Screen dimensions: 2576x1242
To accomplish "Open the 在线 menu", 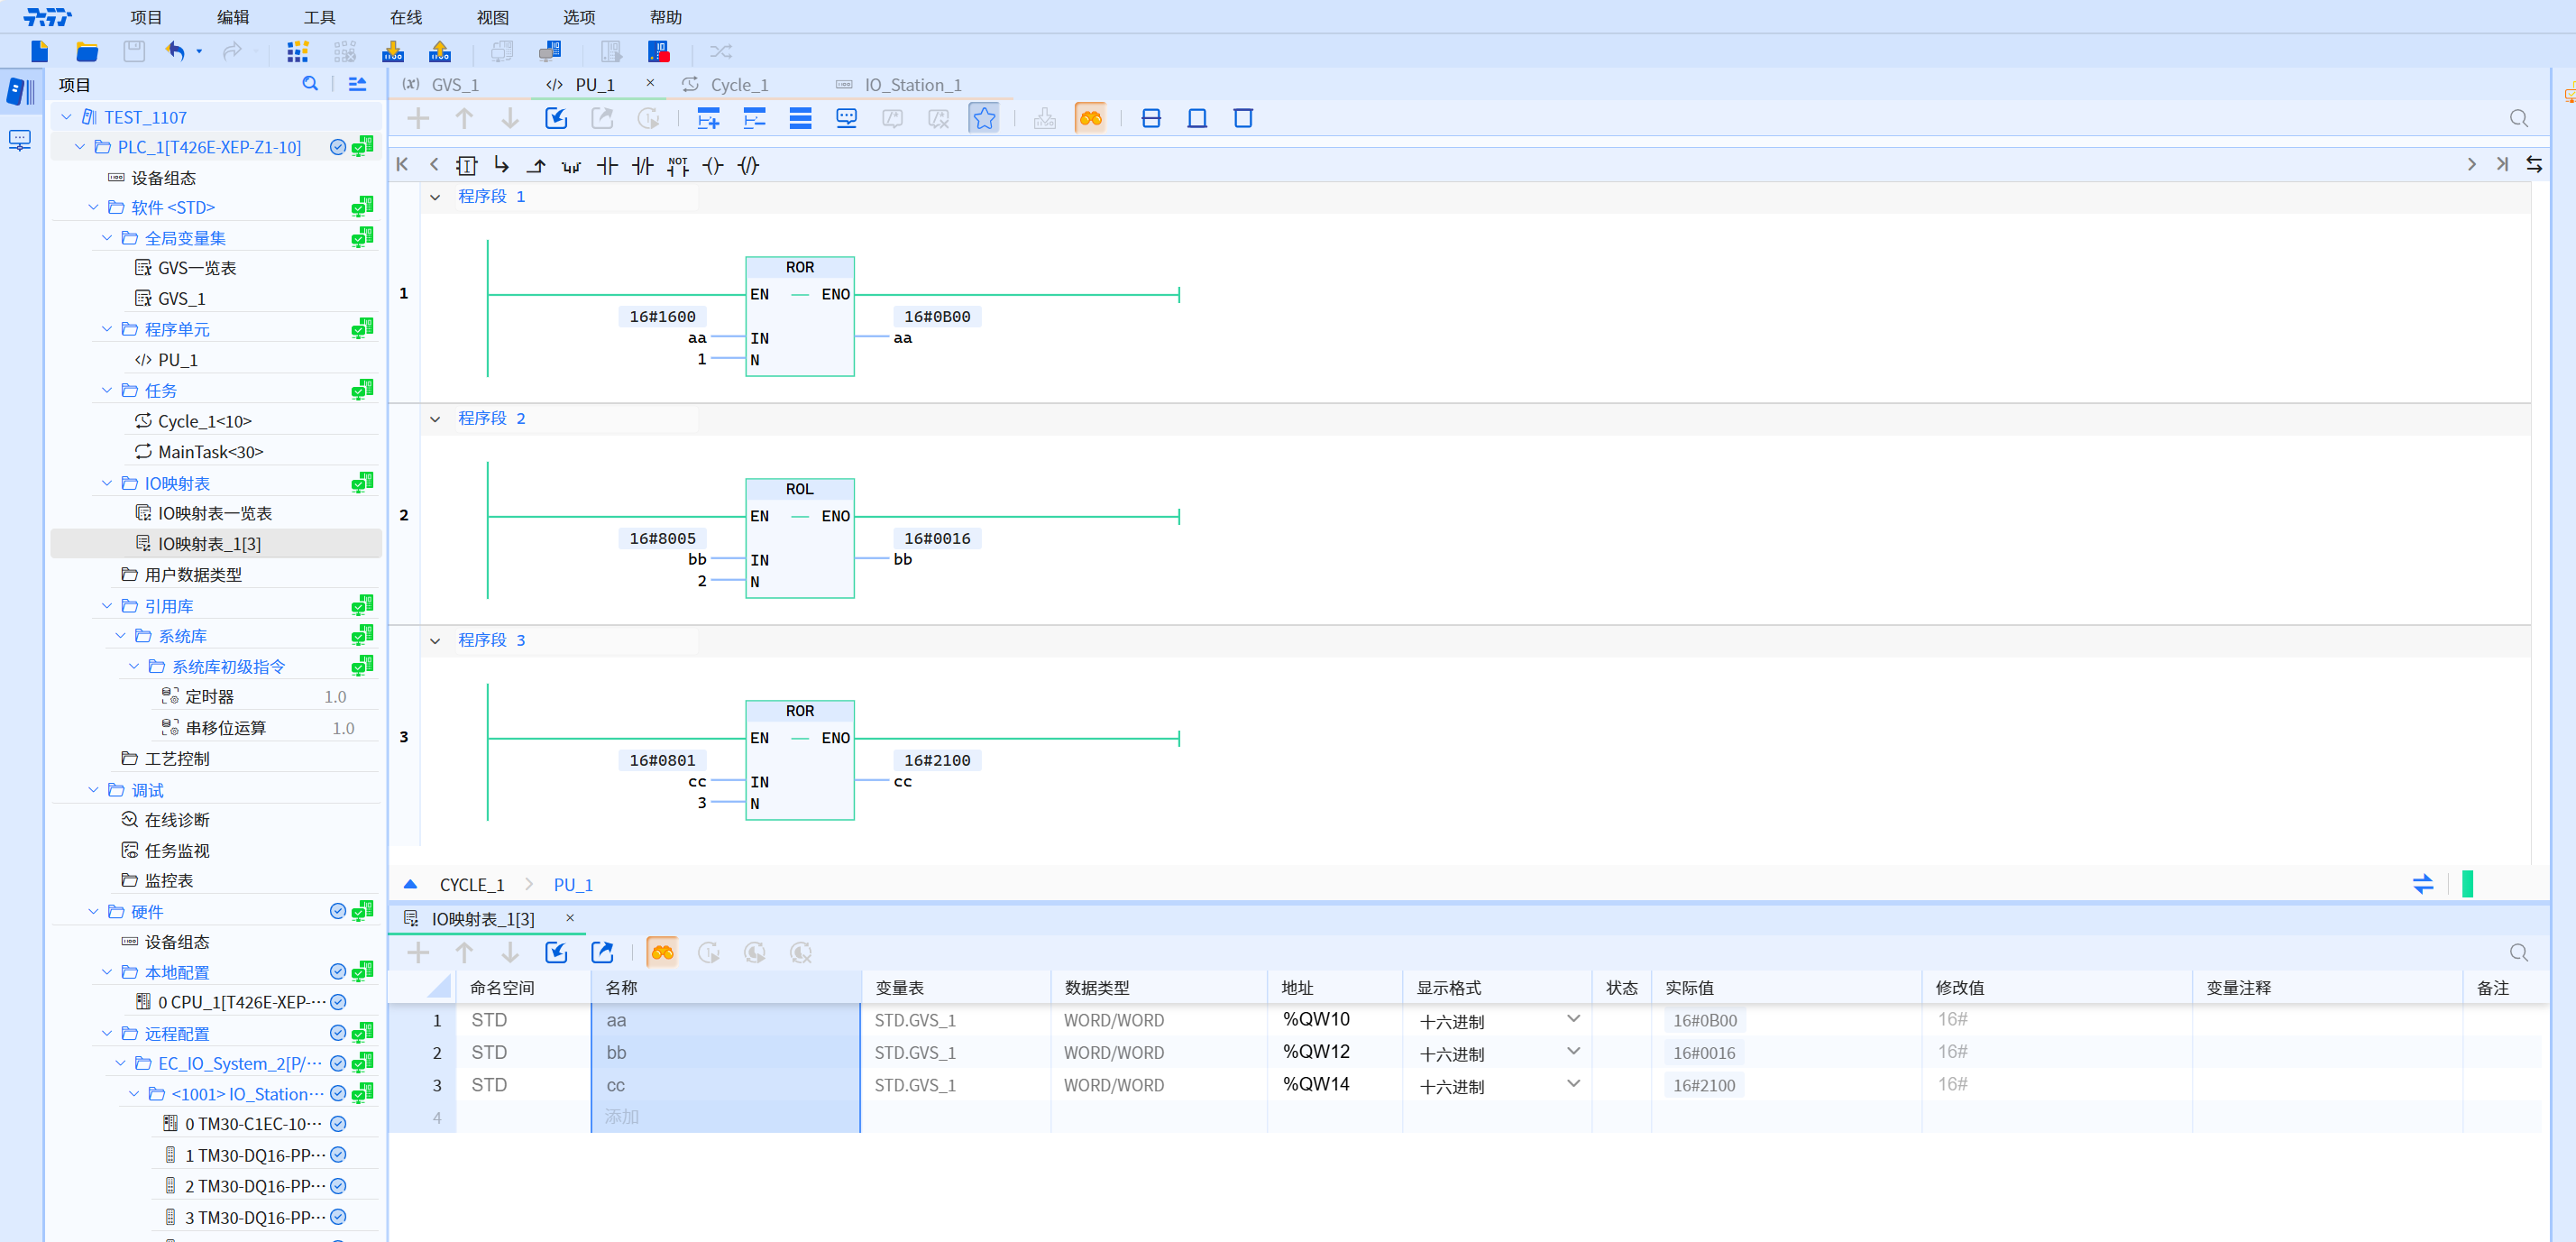I will (x=406, y=17).
